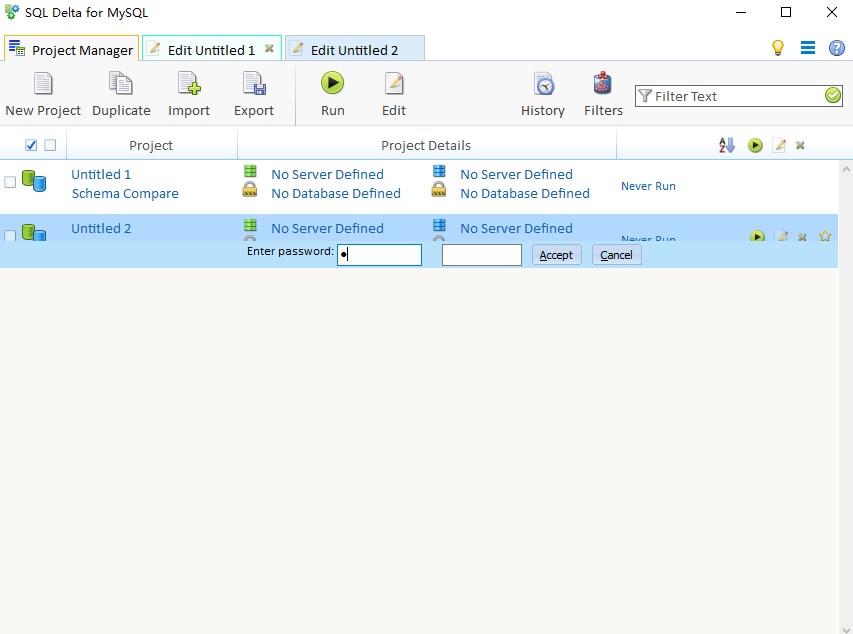Mark Untitled 2 as favorite star
853x634 pixels.
[x=825, y=236]
